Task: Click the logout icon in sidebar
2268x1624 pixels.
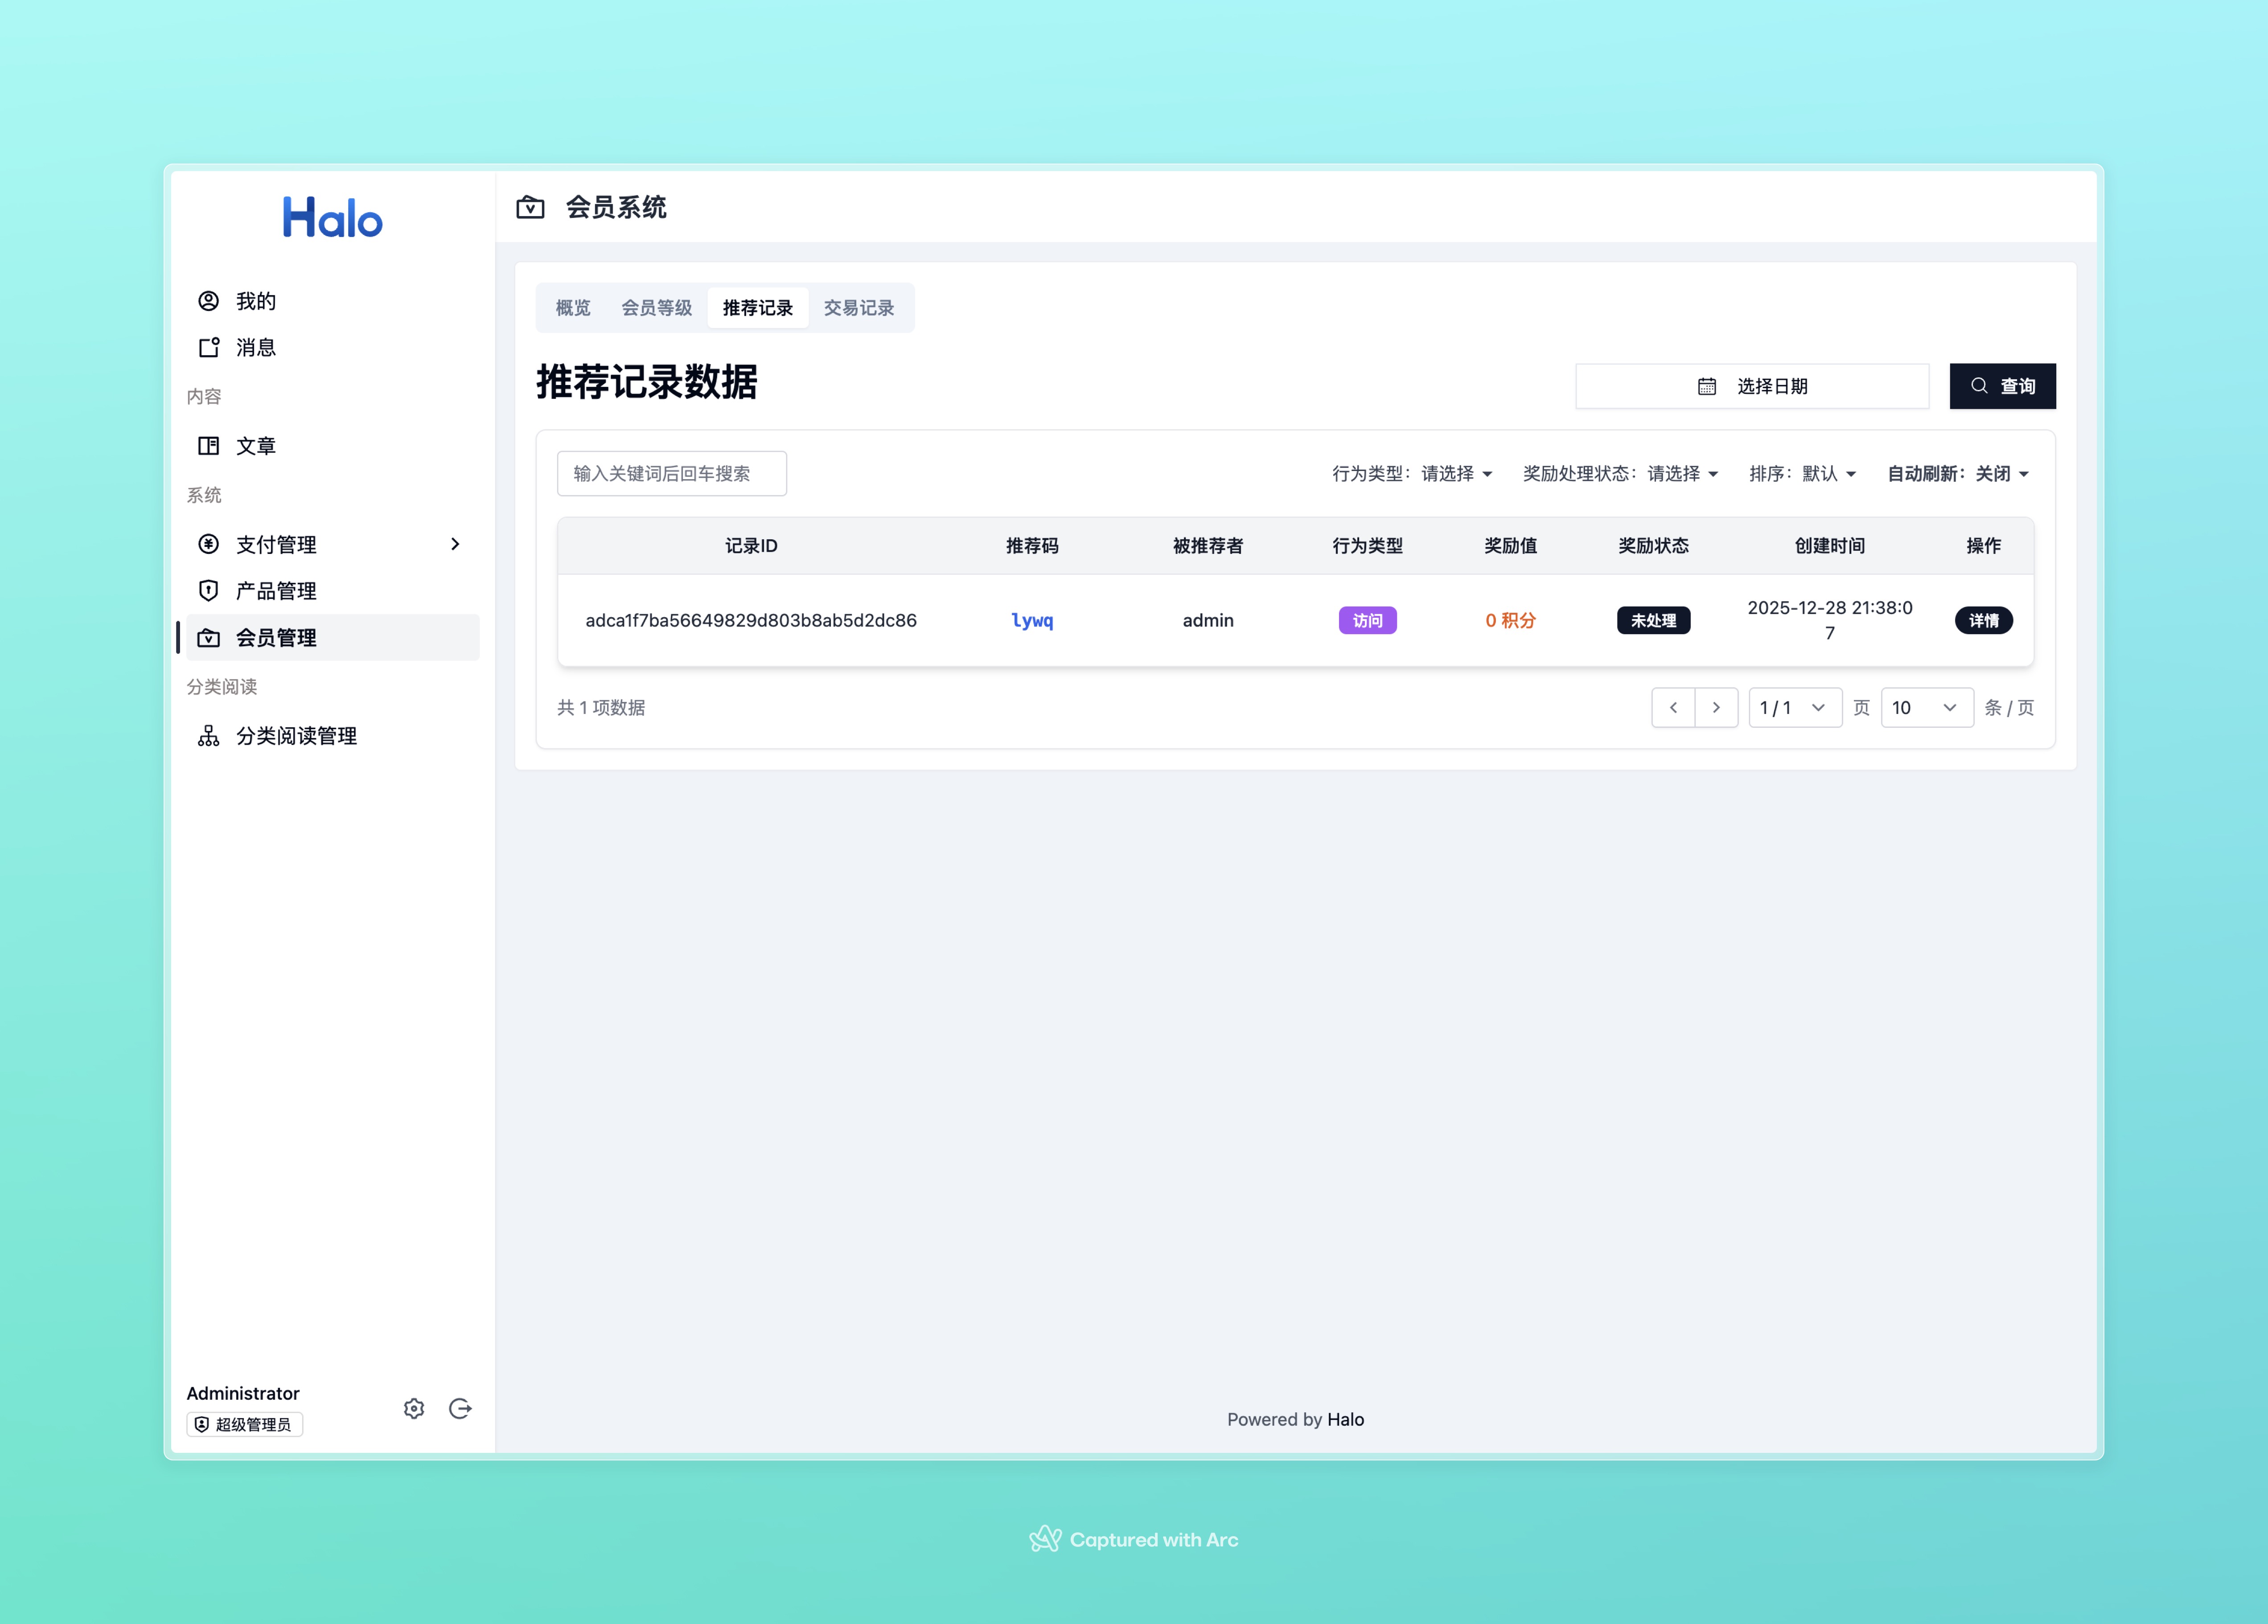Action: click(460, 1408)
